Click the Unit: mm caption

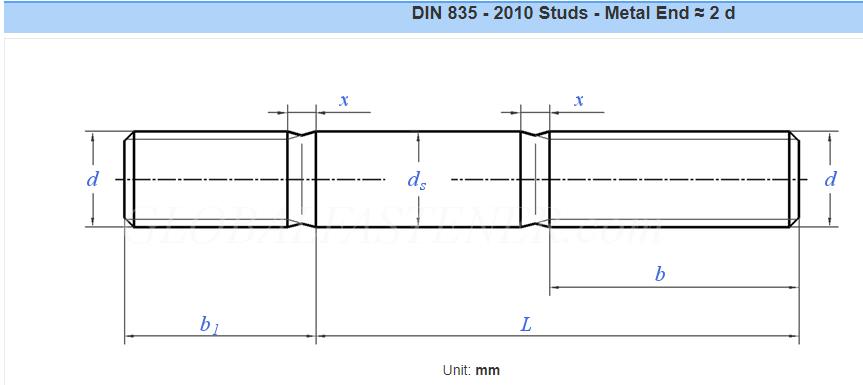pos(471,370)
